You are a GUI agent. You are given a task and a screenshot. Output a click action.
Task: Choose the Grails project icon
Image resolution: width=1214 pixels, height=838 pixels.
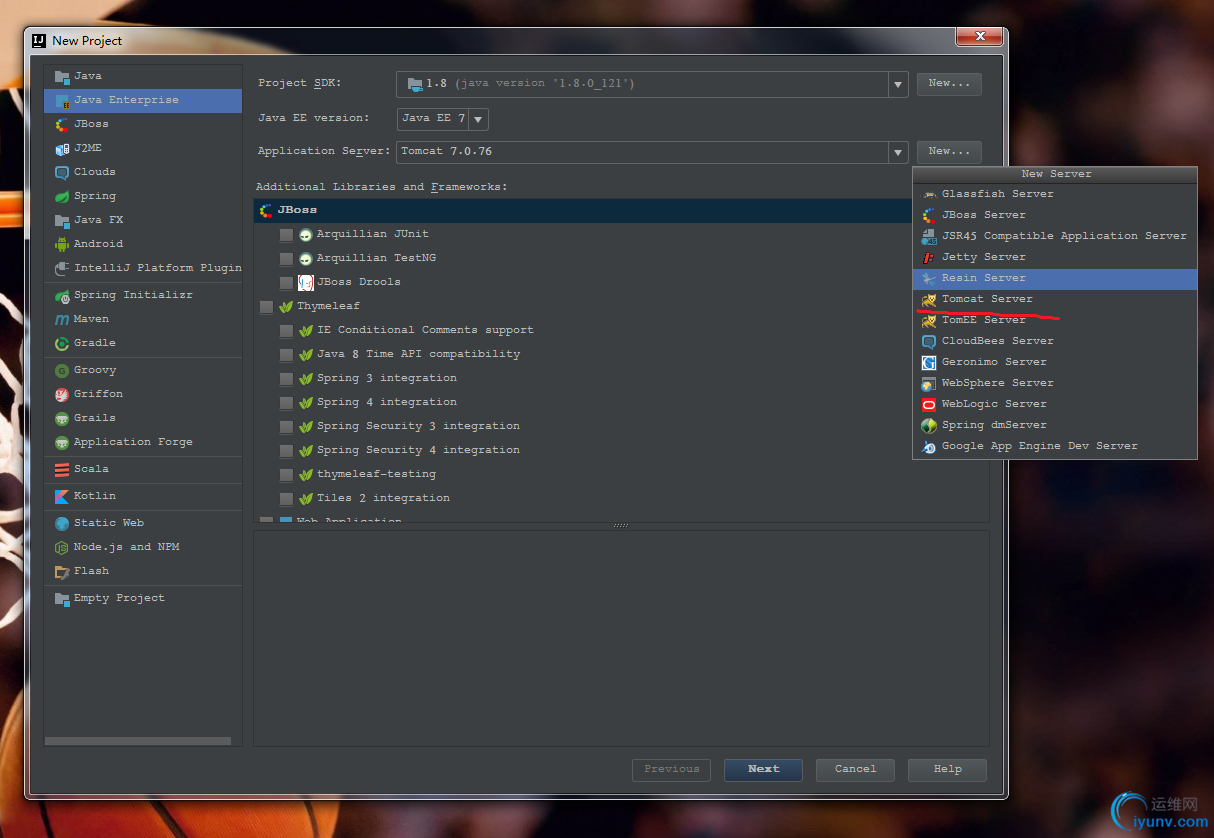[62, 418]
